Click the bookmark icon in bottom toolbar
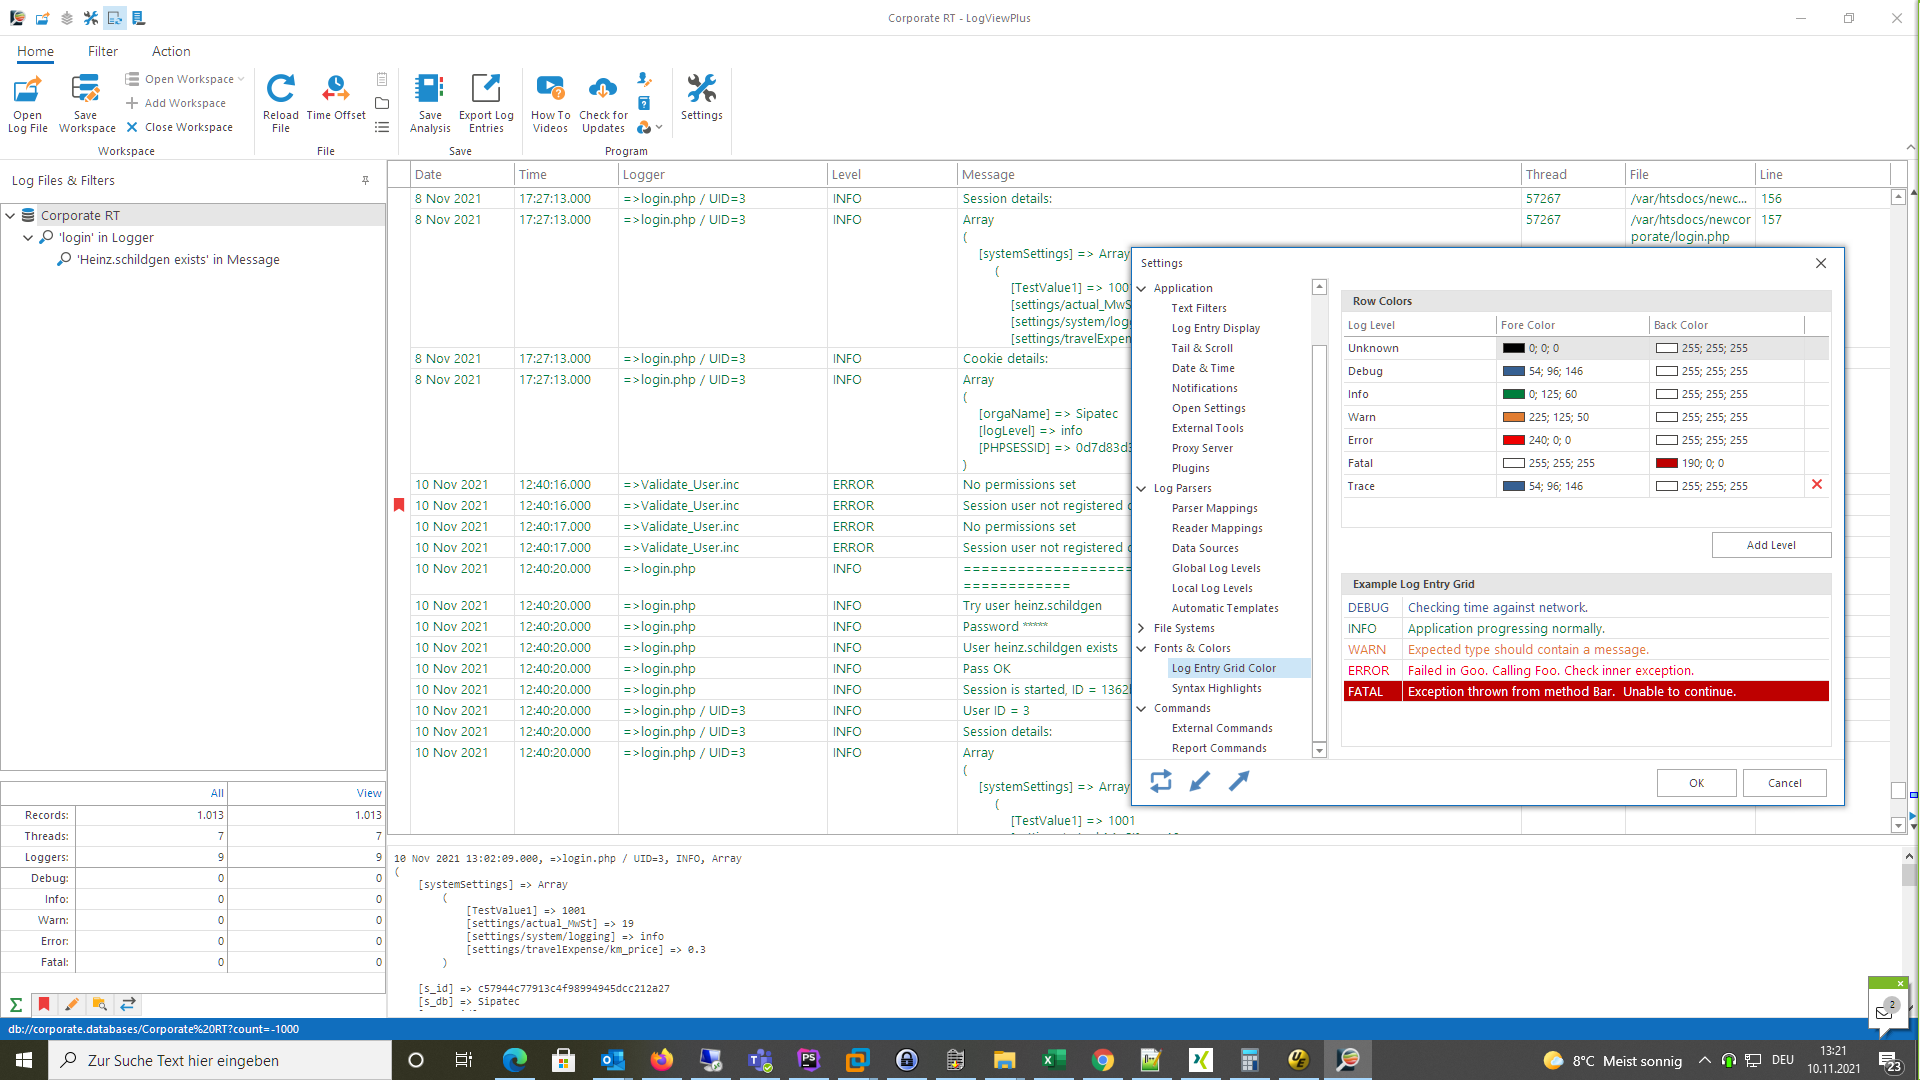Image resolution: width=1920 pixels, height=1080 pixels. (44, 1004)
